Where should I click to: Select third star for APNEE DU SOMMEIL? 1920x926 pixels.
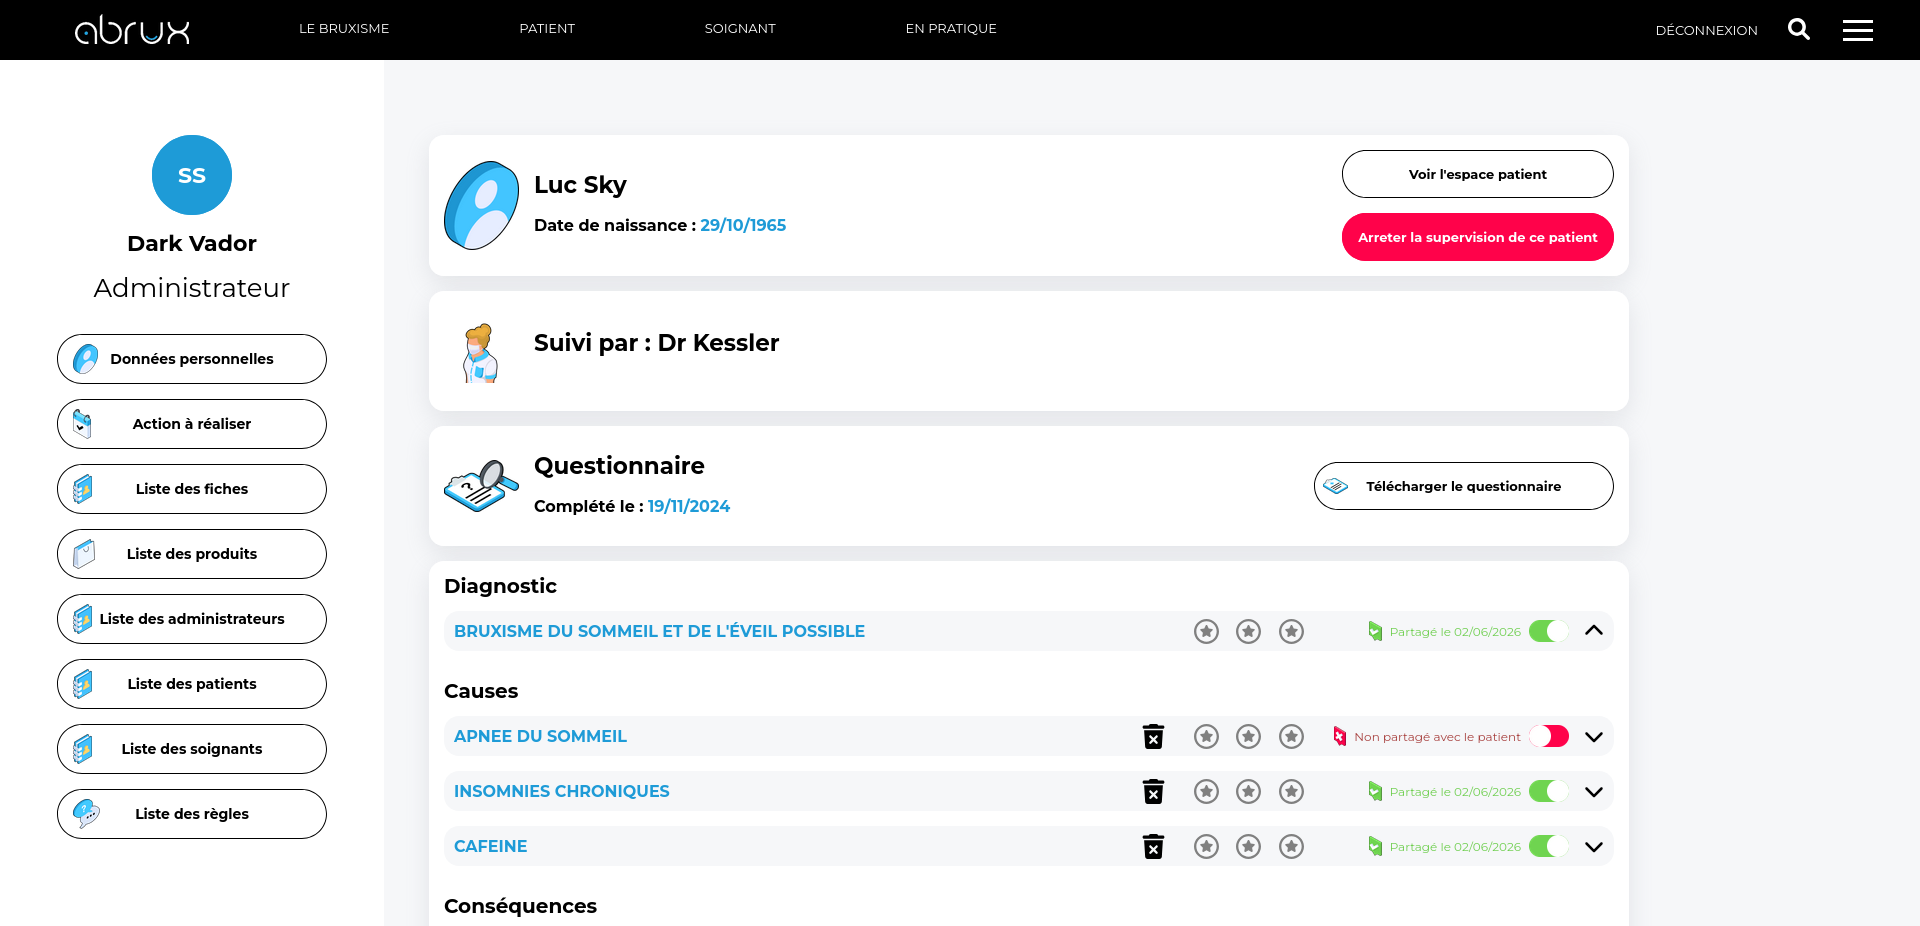1291,736
